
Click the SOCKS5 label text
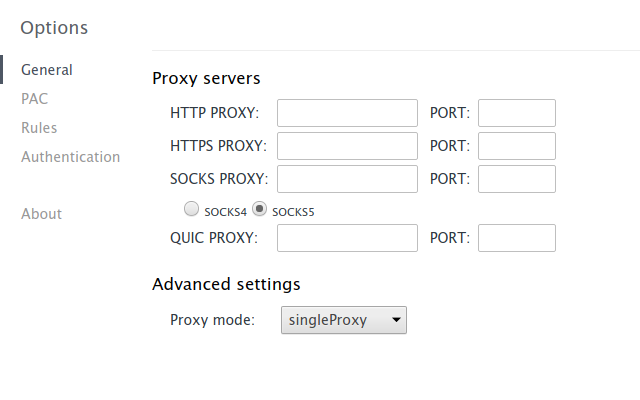tap(293, 212)
